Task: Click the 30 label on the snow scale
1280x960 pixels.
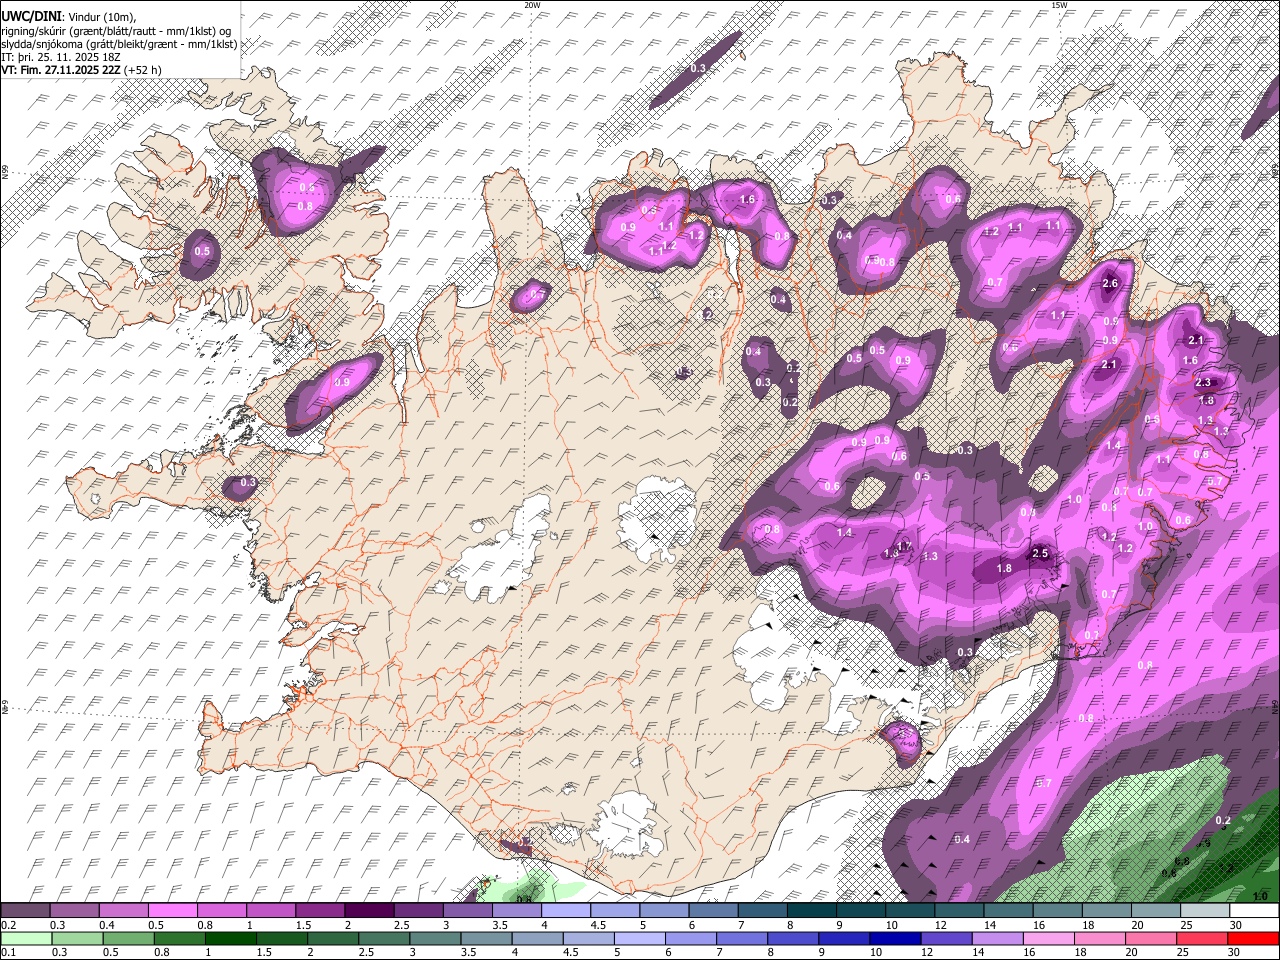Action: click(1235, 925)
